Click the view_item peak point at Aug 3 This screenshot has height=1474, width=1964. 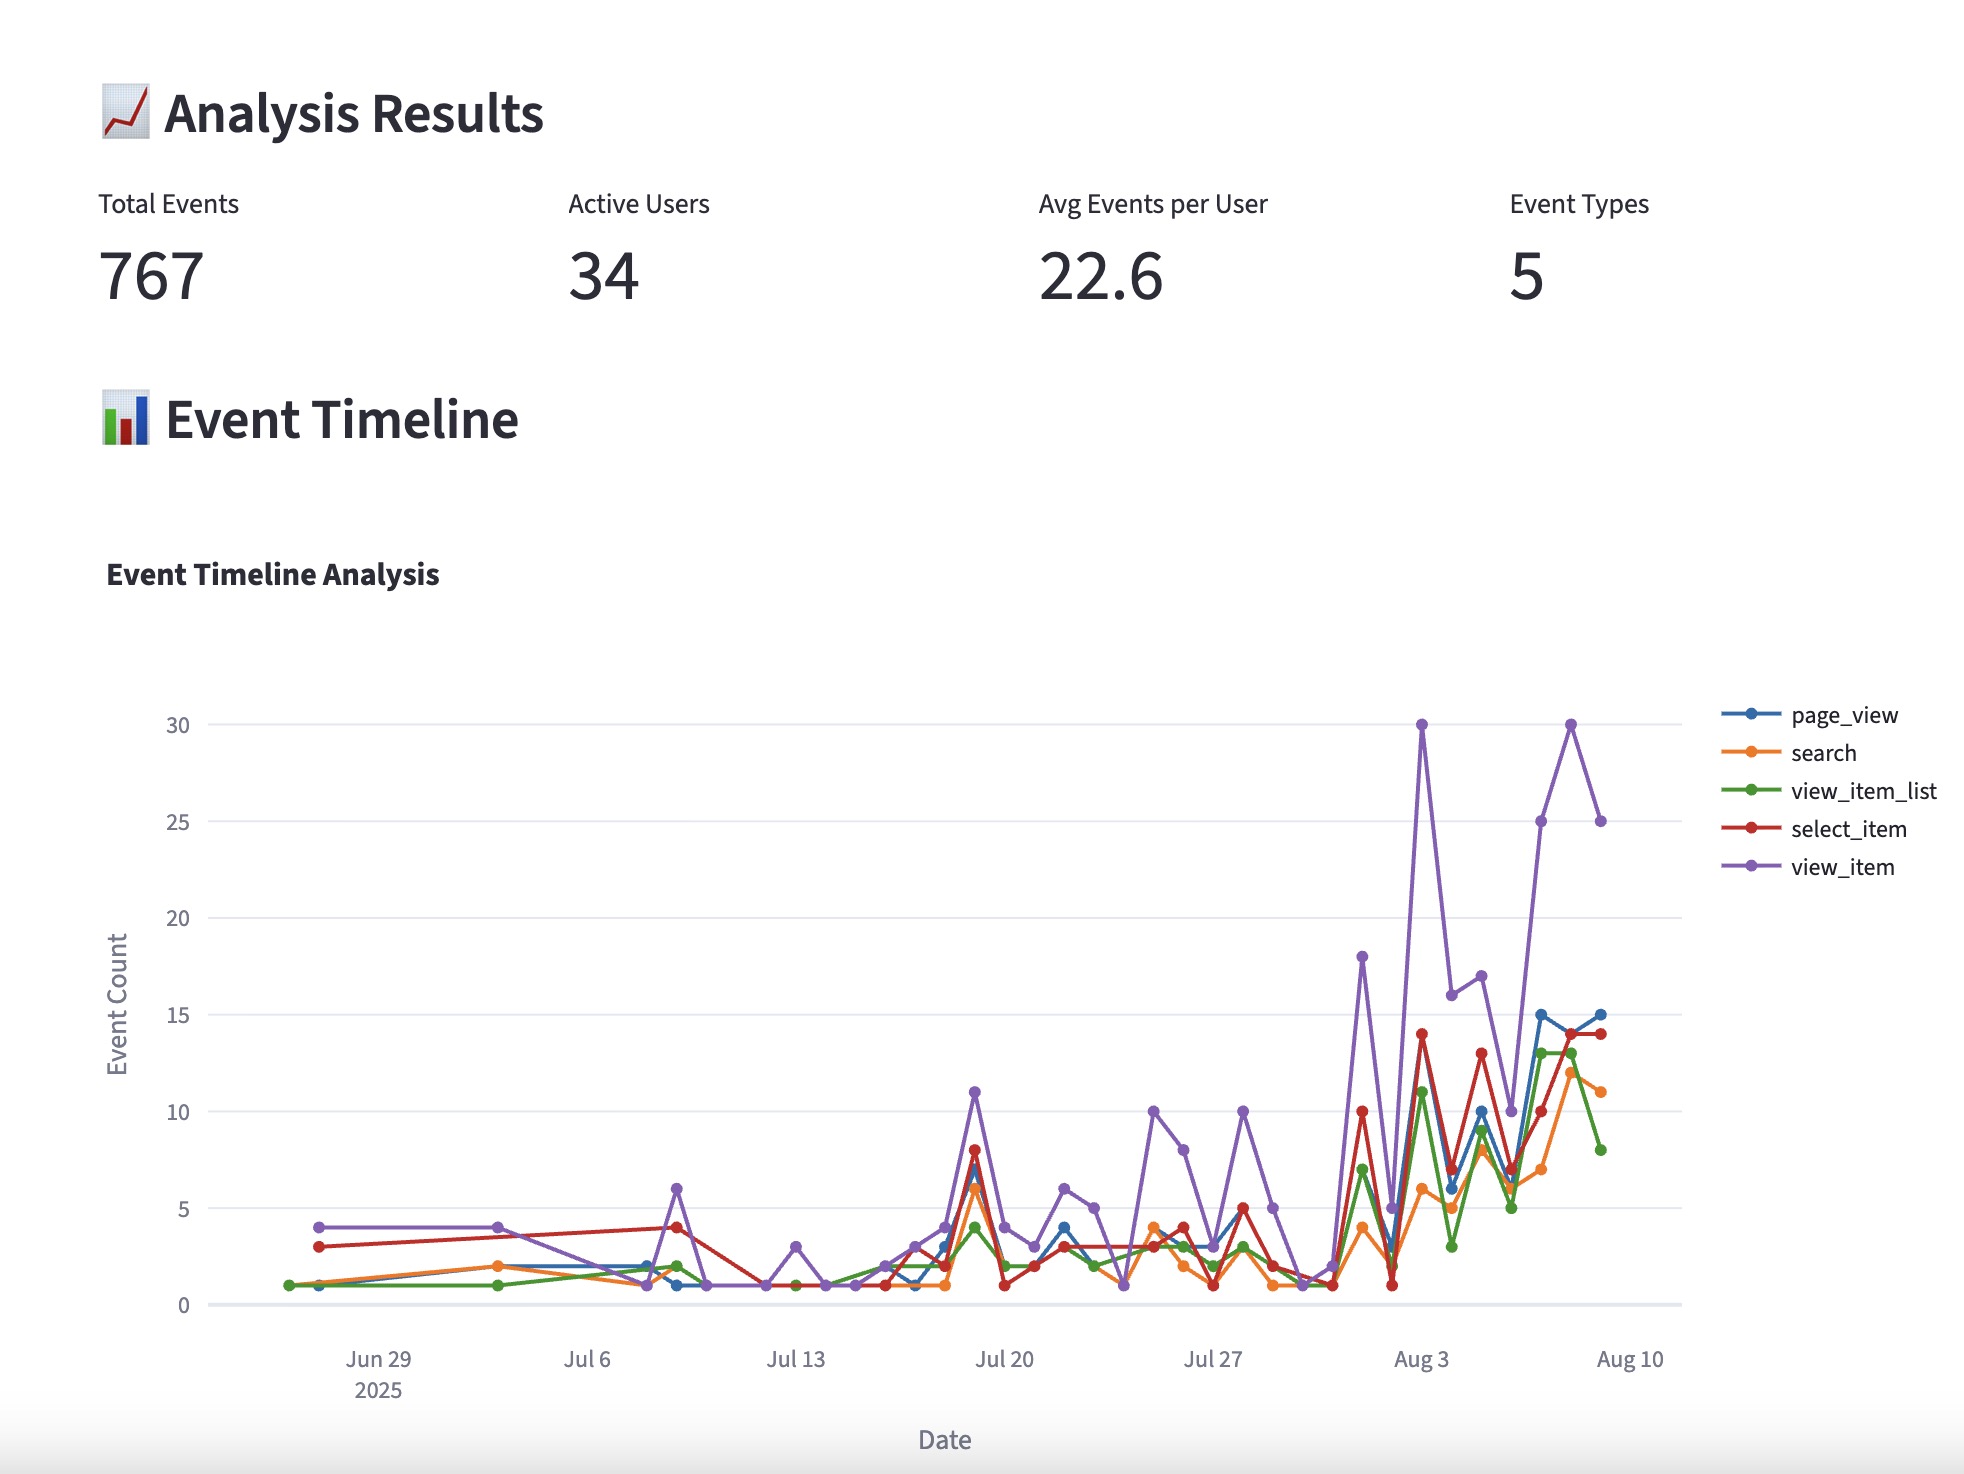coord(1422,725)
